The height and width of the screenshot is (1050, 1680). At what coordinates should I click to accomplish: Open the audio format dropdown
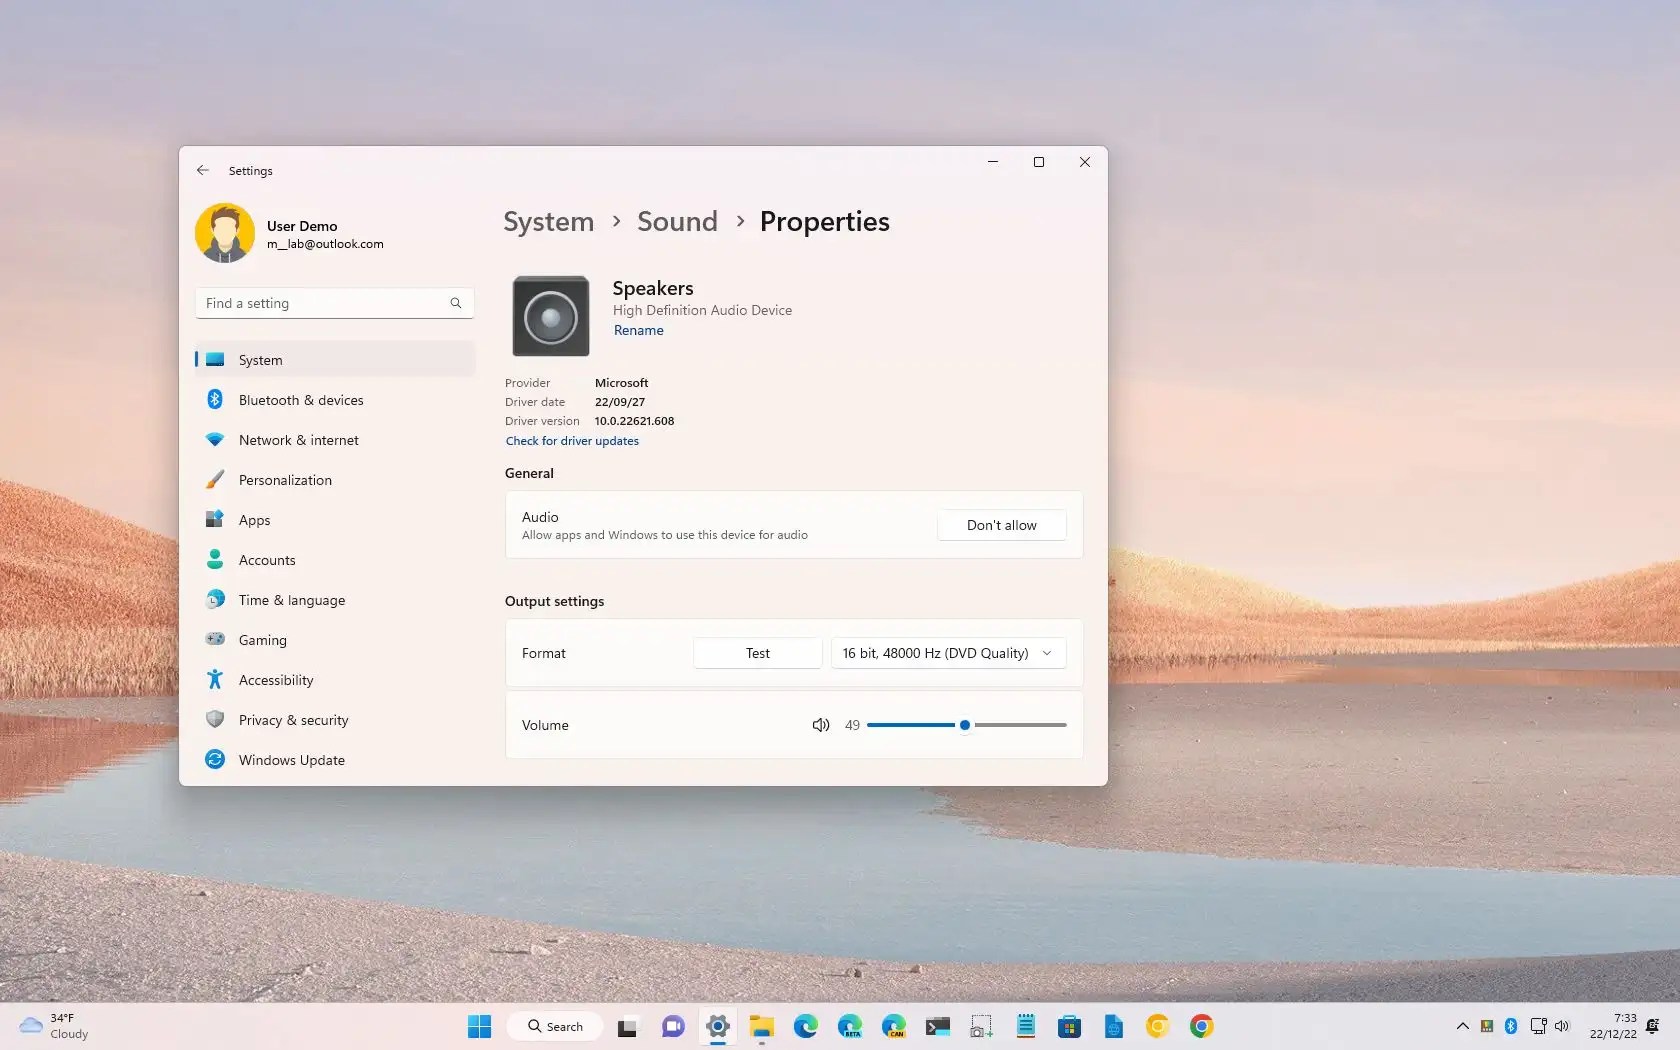tap(946, 652)
